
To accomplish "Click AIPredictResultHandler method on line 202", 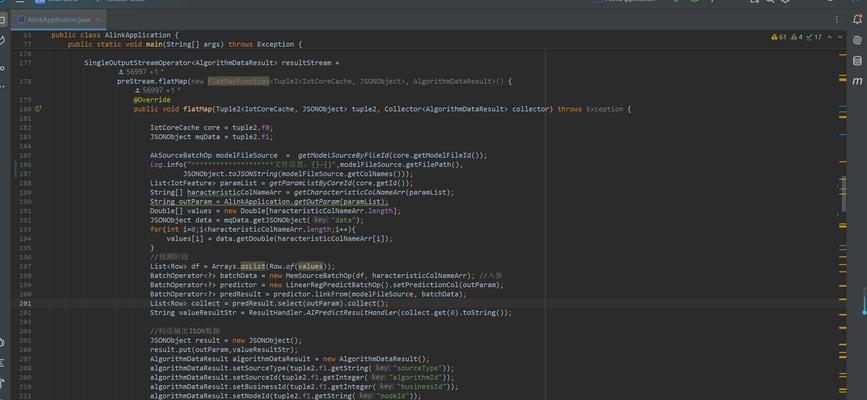I will point(351,313).
